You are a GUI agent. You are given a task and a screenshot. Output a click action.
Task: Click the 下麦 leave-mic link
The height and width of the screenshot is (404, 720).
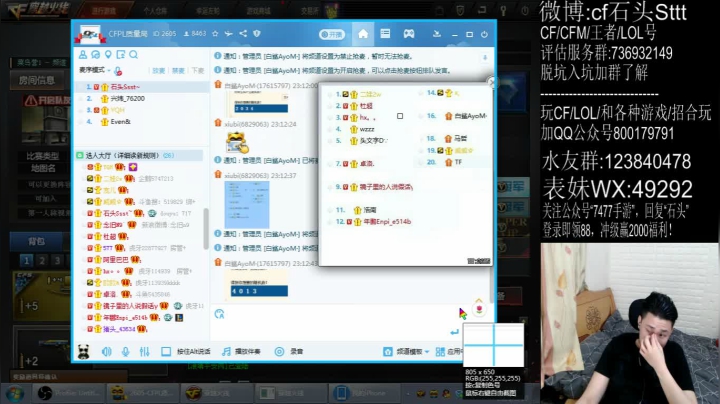pos(198,71)
